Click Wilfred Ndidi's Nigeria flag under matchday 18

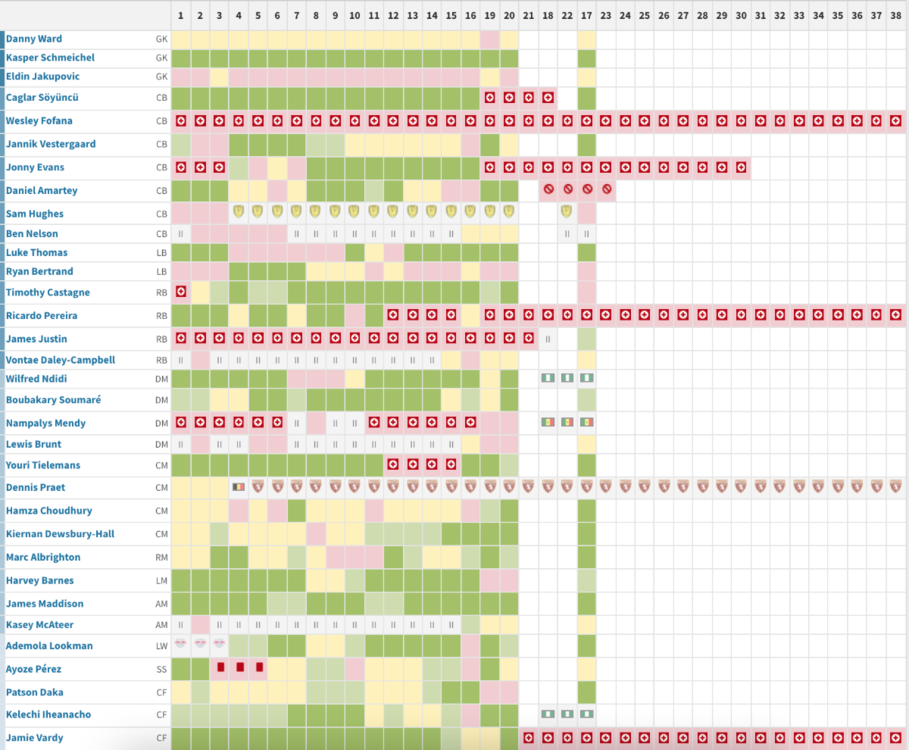tap(548, 378)
